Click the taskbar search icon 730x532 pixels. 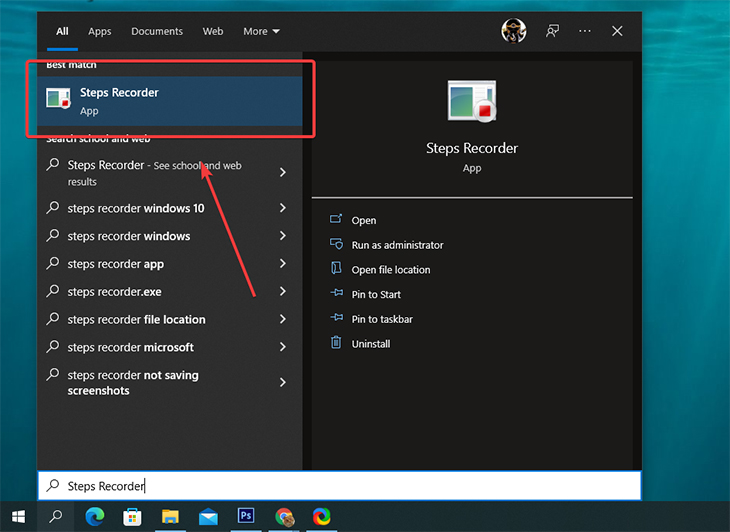[x=56, y=517]
